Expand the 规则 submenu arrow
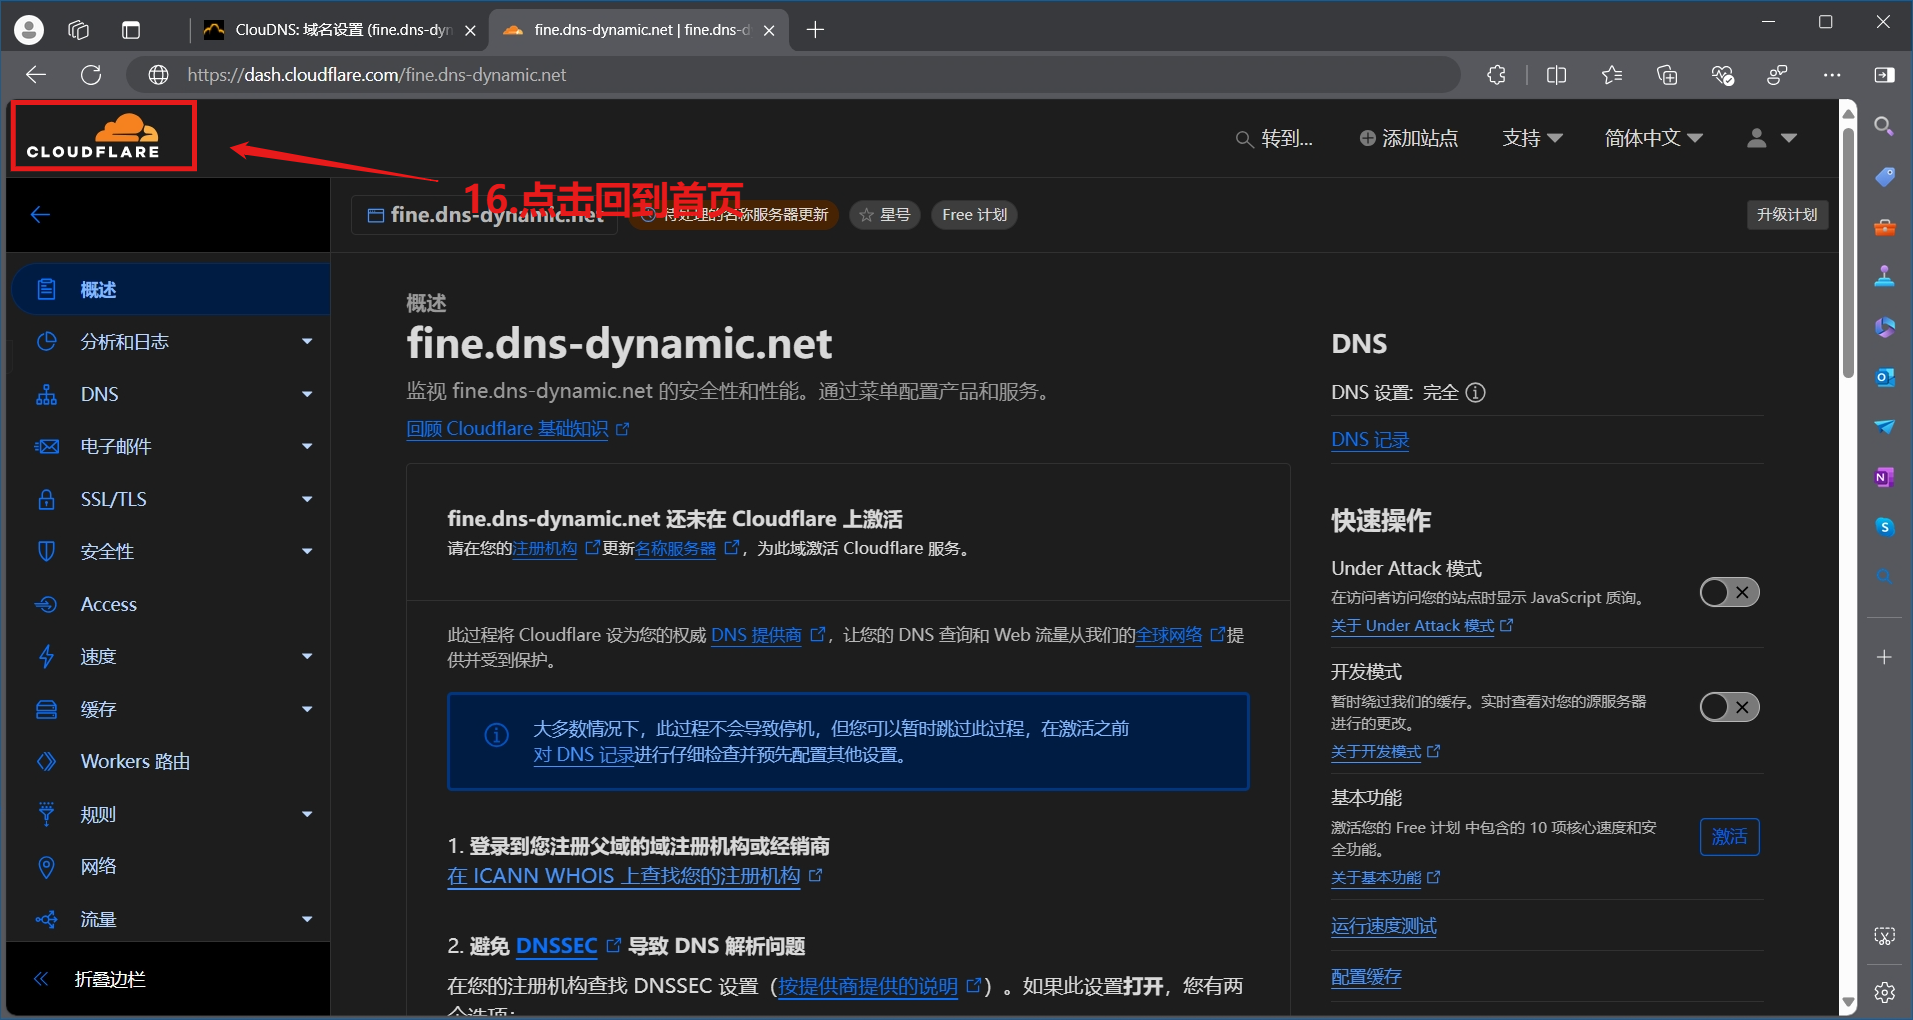1913x1020 pixels. 307,814
